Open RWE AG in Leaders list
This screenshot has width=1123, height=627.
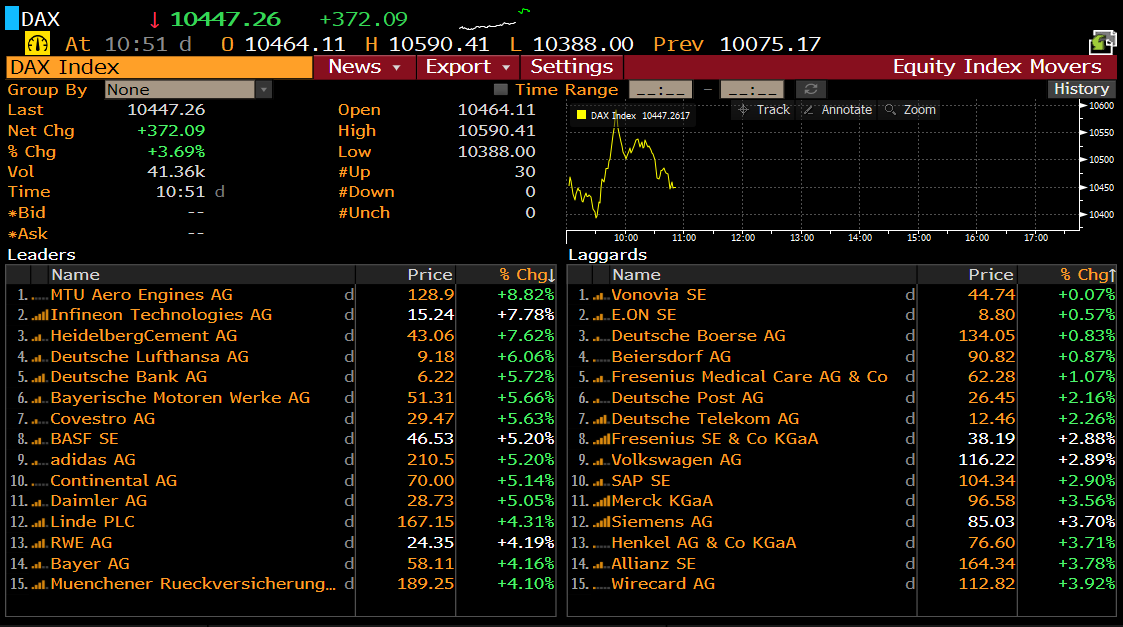coord(81,543)
